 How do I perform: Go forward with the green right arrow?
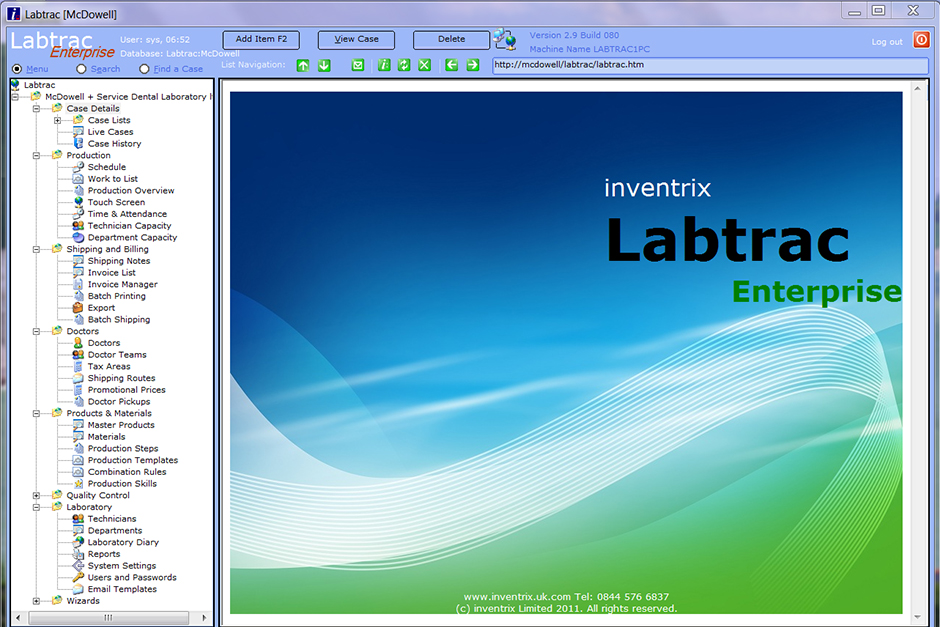click(x=472, y=65)
